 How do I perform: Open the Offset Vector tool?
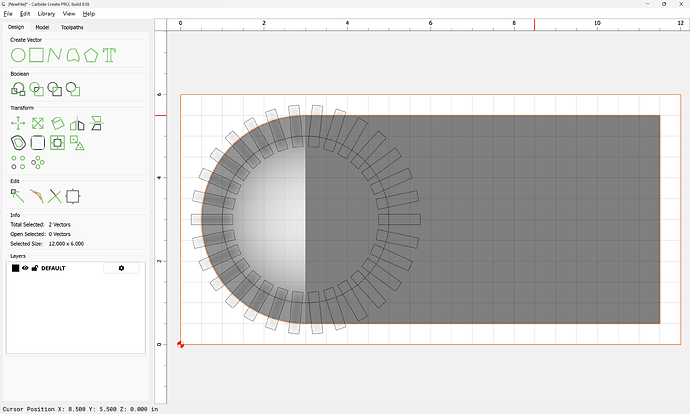(x=18, y=143)
